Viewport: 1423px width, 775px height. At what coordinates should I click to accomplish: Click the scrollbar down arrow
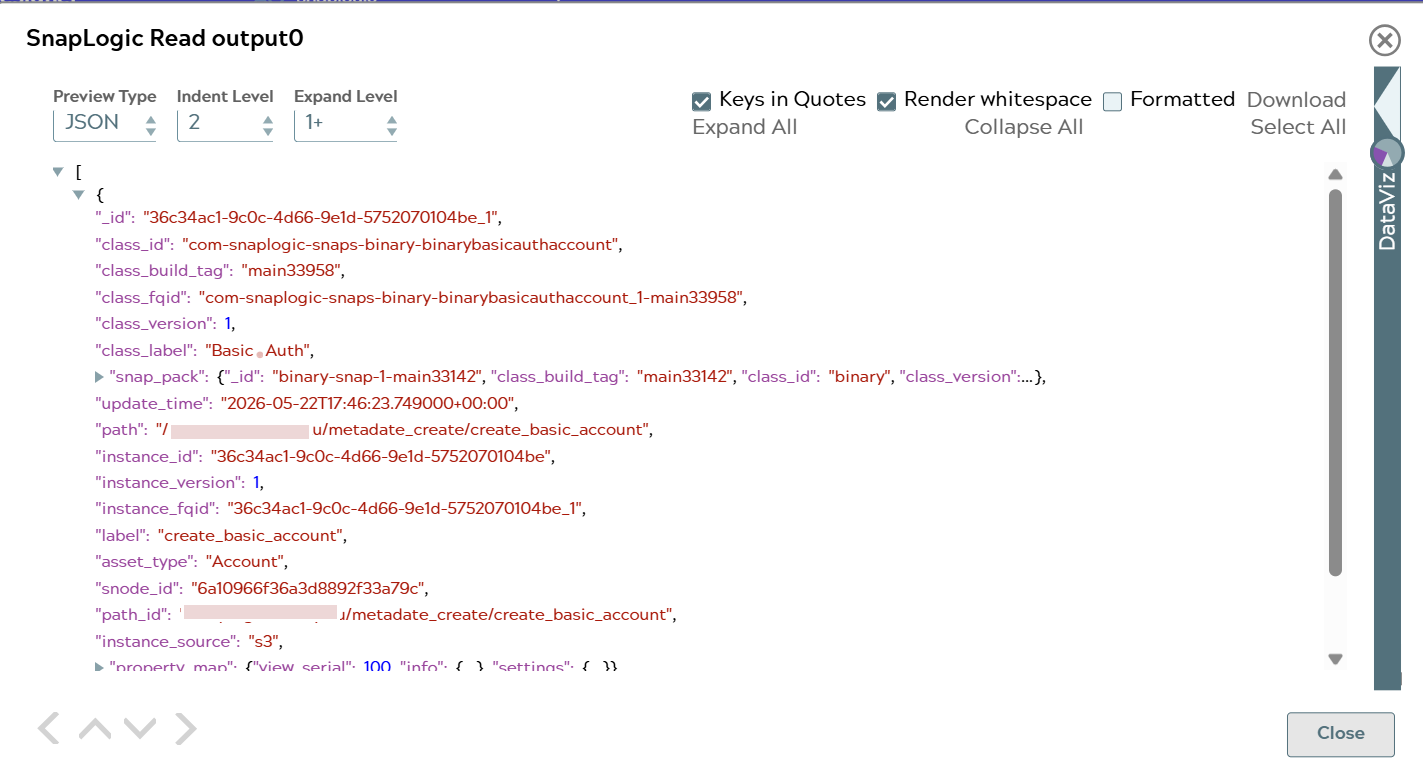pyautogui.click(x=1335, y=659)
